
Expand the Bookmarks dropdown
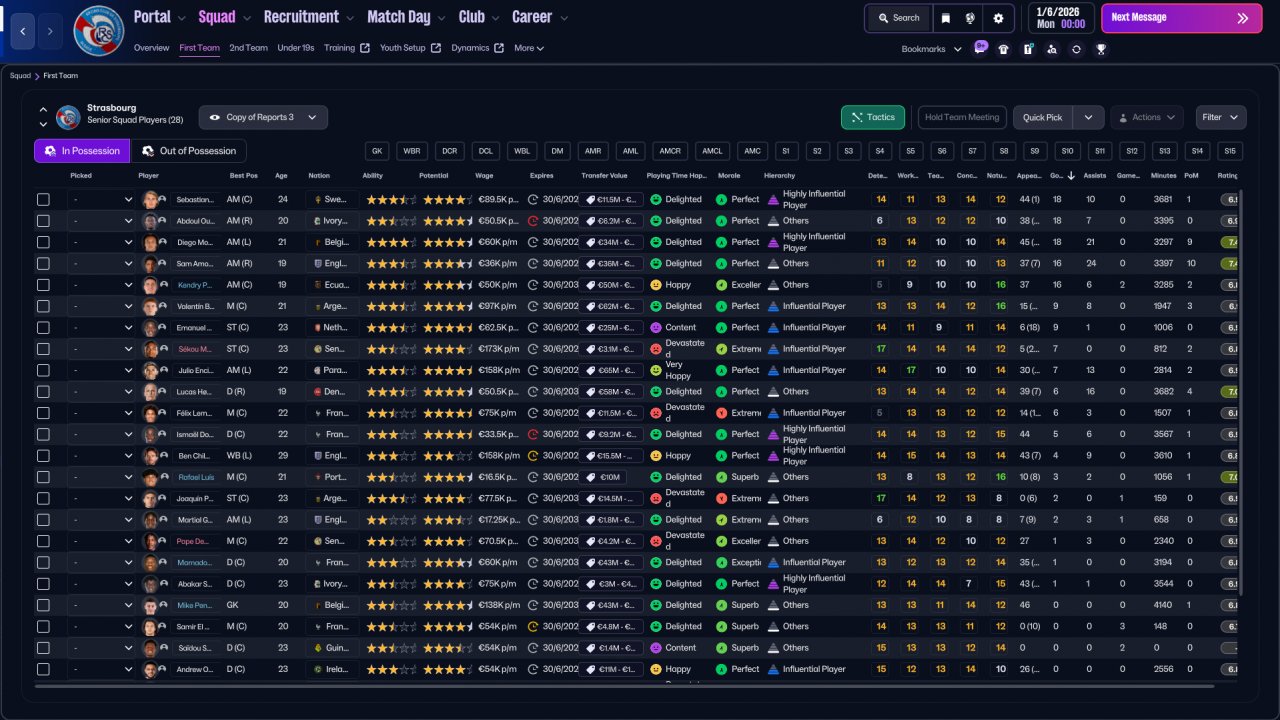(931, 49)
